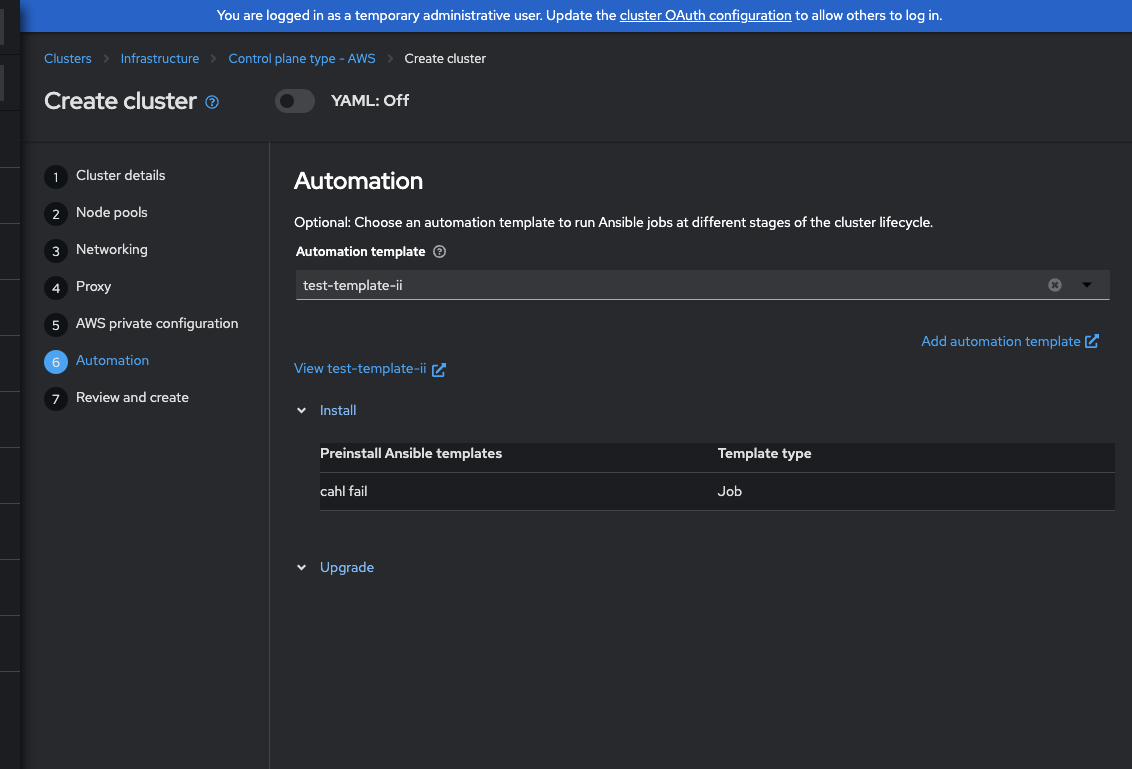This screenshot has width=1132, height=769.
Task: Click the Automation template help icon
Action: (x=440, y=252)
